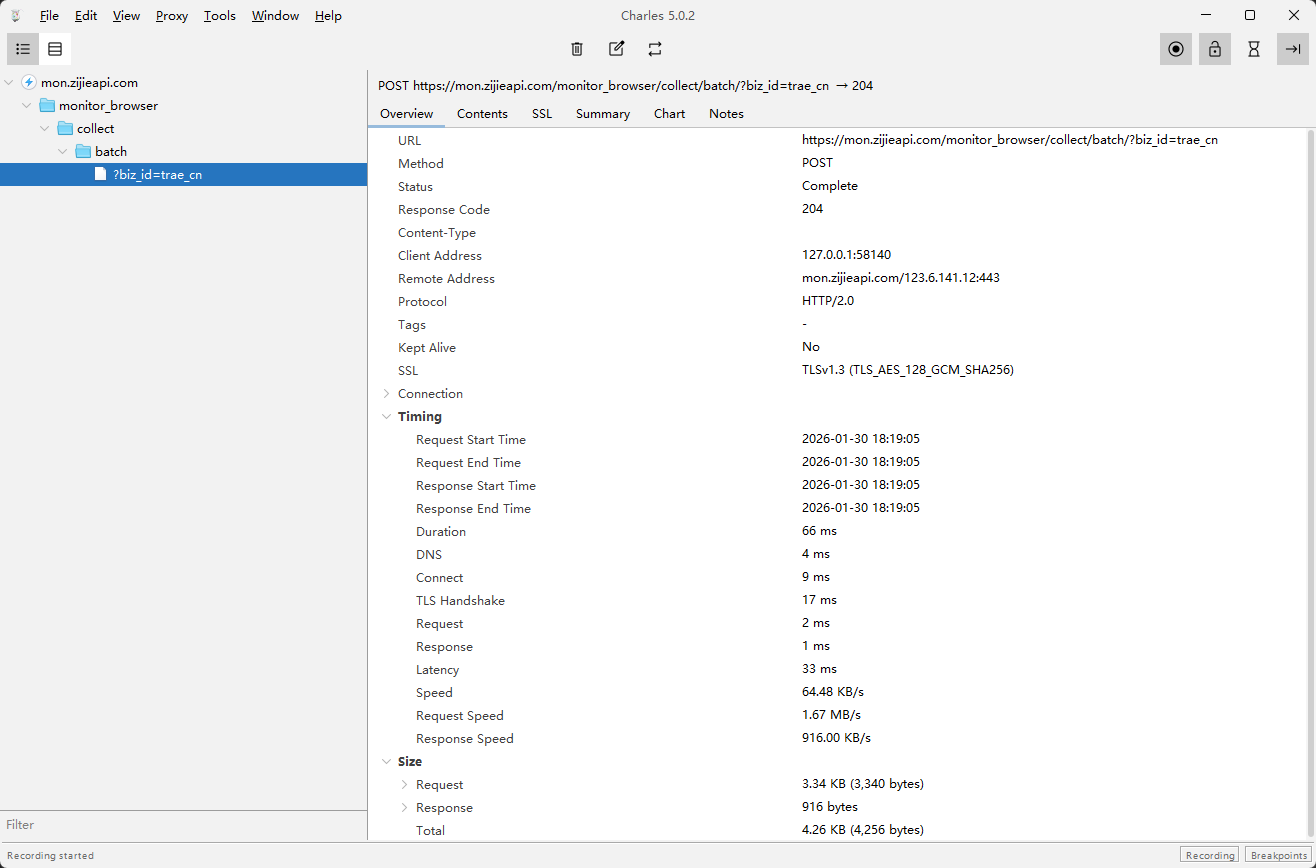Click the Breakpoints status bar button
This screenshot has height=868, width=1316.
[1278, 855]
